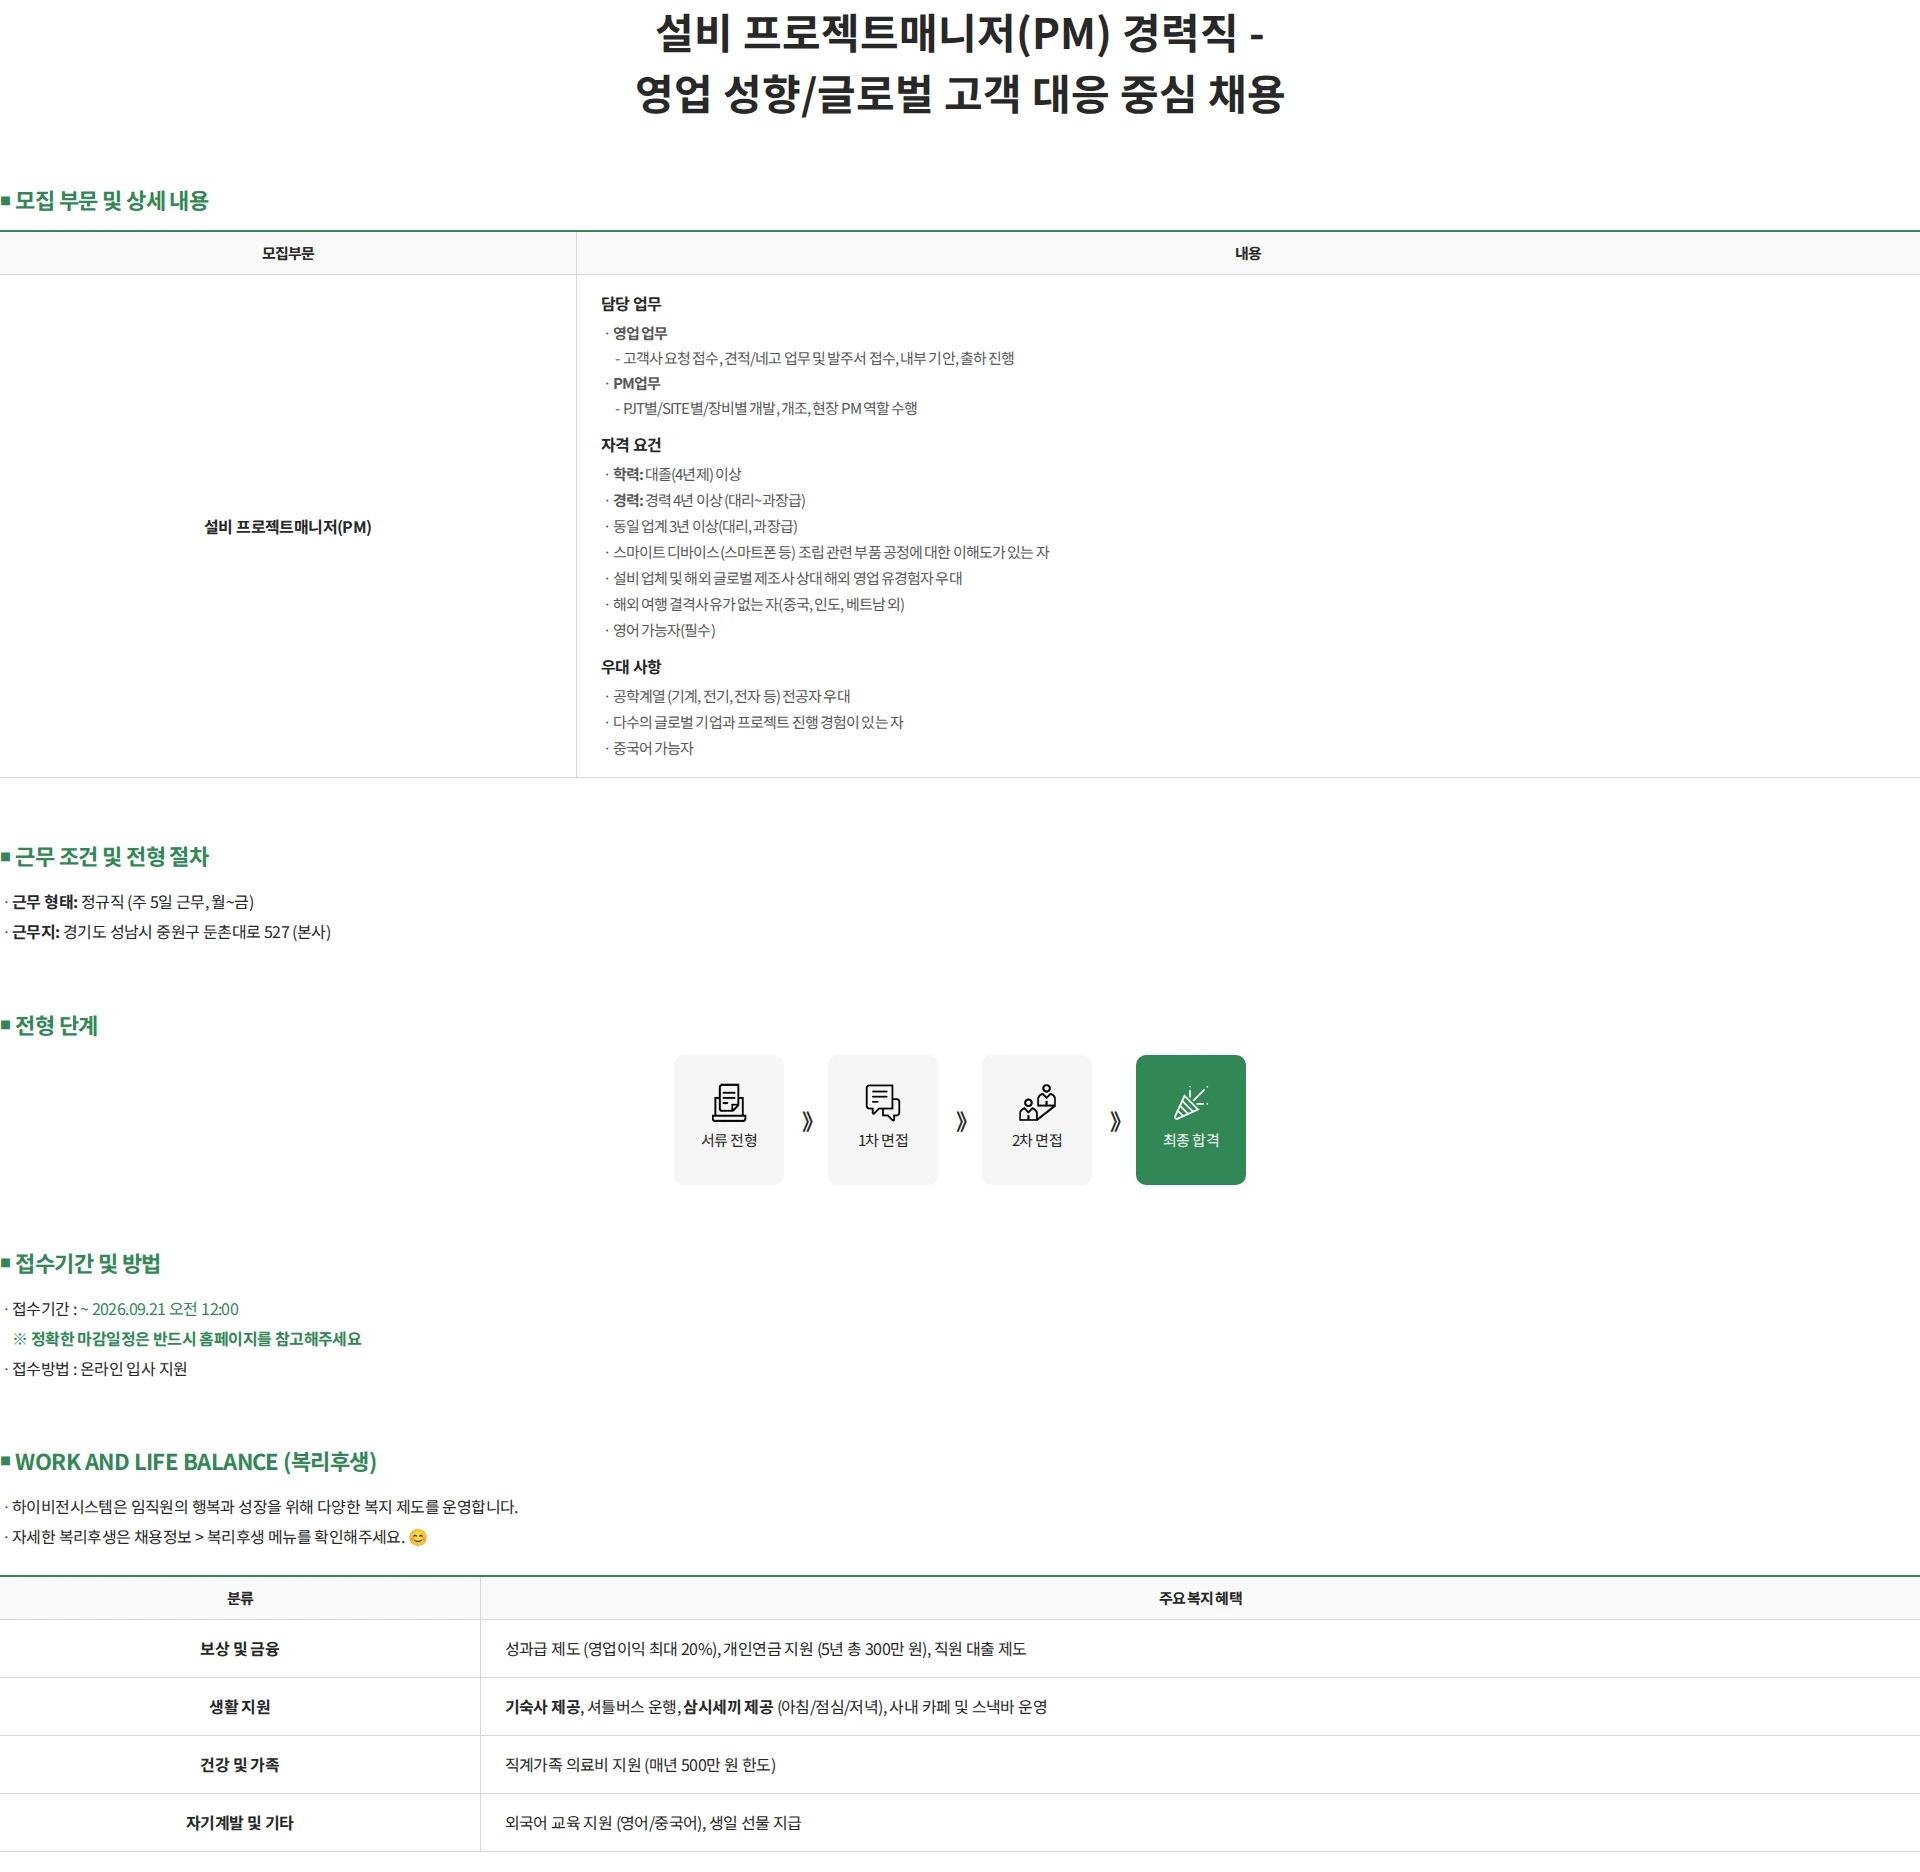Click the 자격 요건 subheading
Screen dimensions: 1920x1872
point(631,445)
